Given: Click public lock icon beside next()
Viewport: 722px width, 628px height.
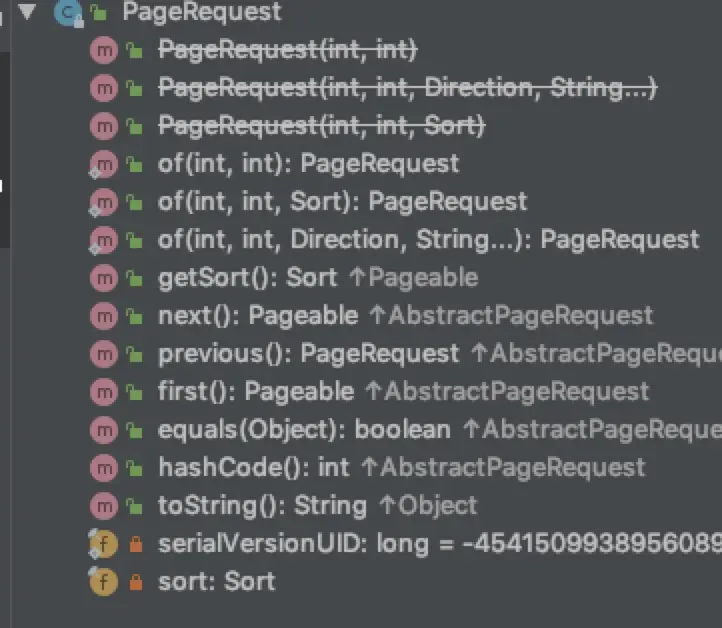Looking at the screenshot, I should (134, 316).
